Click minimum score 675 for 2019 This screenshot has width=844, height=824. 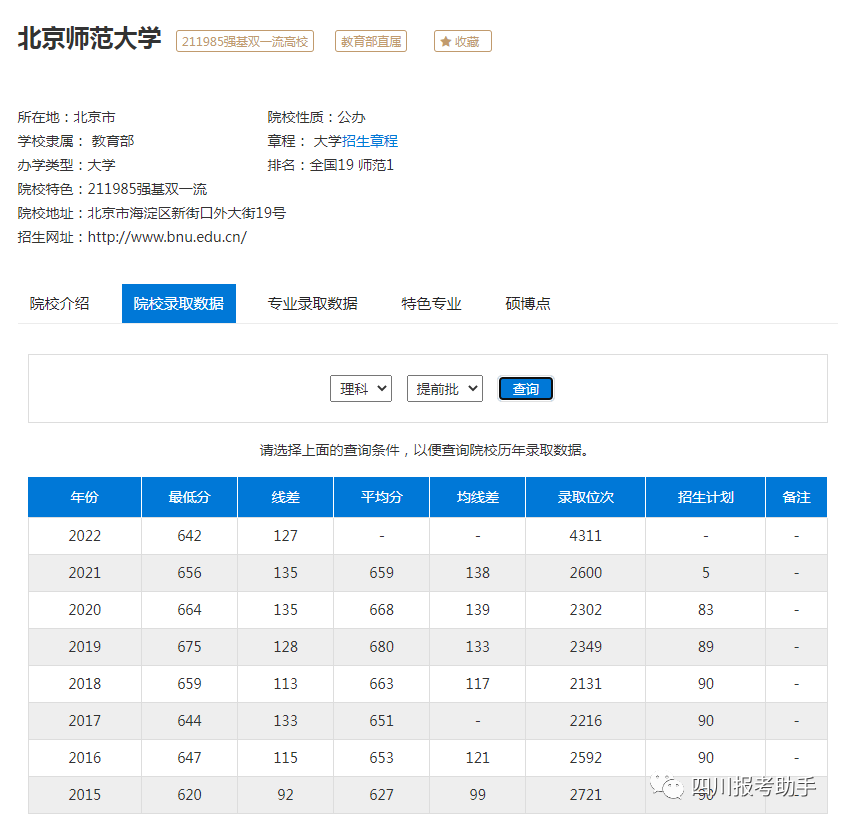[x=189, y=646]
